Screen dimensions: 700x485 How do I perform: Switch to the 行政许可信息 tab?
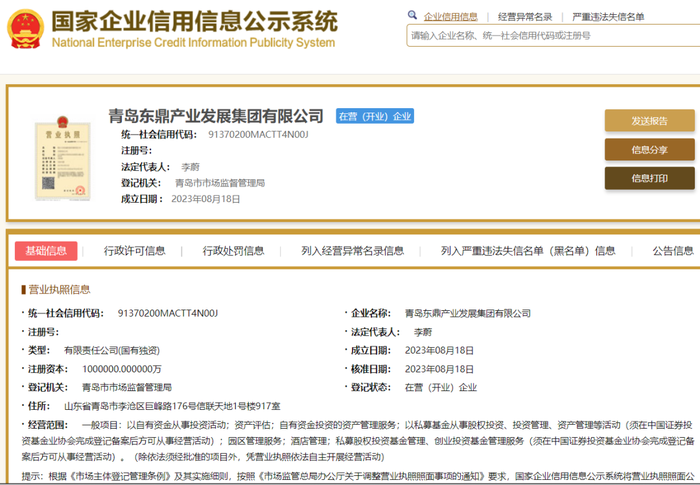pos(134,251)
